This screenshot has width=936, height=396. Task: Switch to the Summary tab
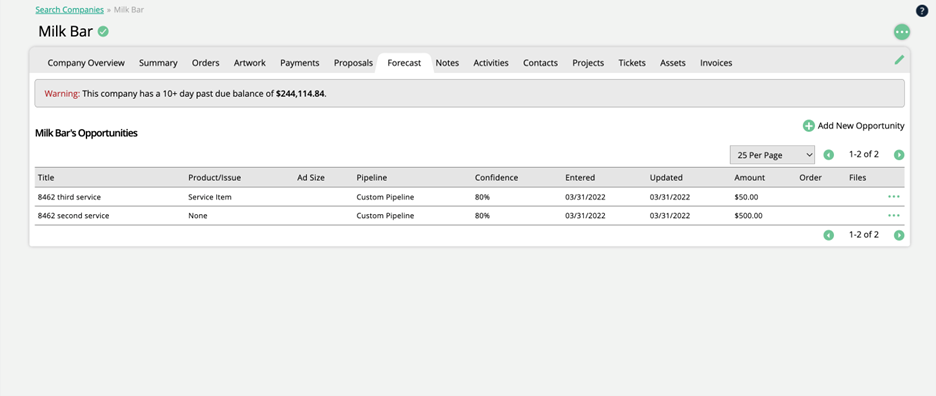coord(158,63)
